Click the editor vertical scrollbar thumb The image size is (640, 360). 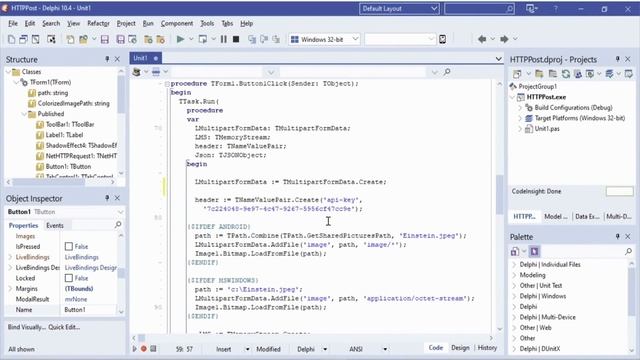500,195
